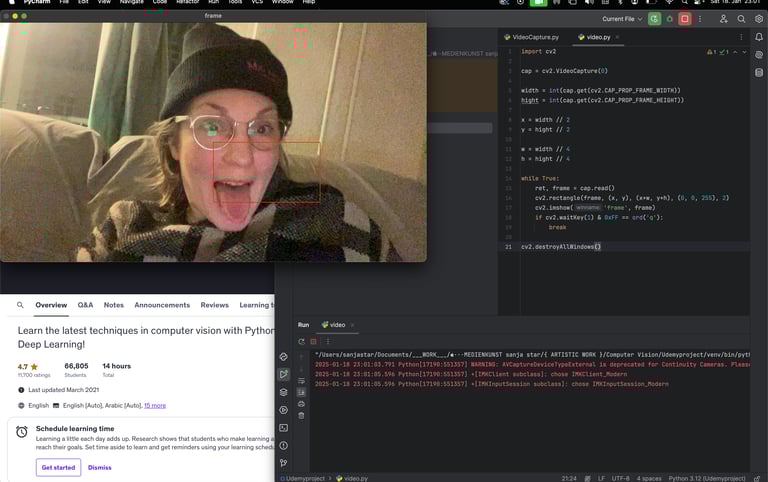Image resolution: width=768 pixels, height=482 pixels.
Task: Close the video.py editor tab
Action: (617, 37)
